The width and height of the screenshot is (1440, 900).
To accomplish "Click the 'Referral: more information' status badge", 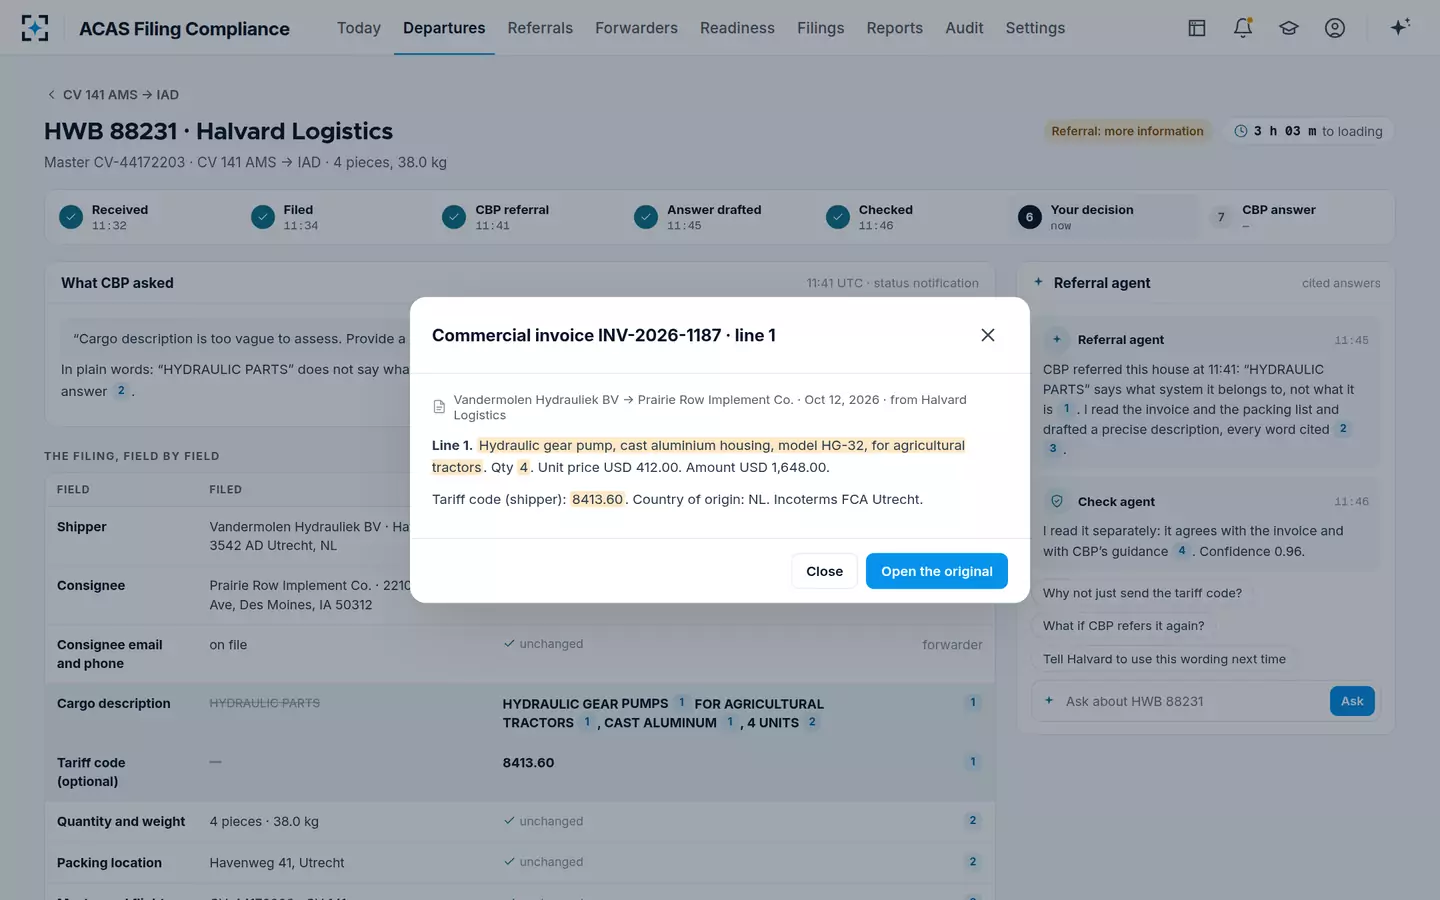I will pos(1128,131).
